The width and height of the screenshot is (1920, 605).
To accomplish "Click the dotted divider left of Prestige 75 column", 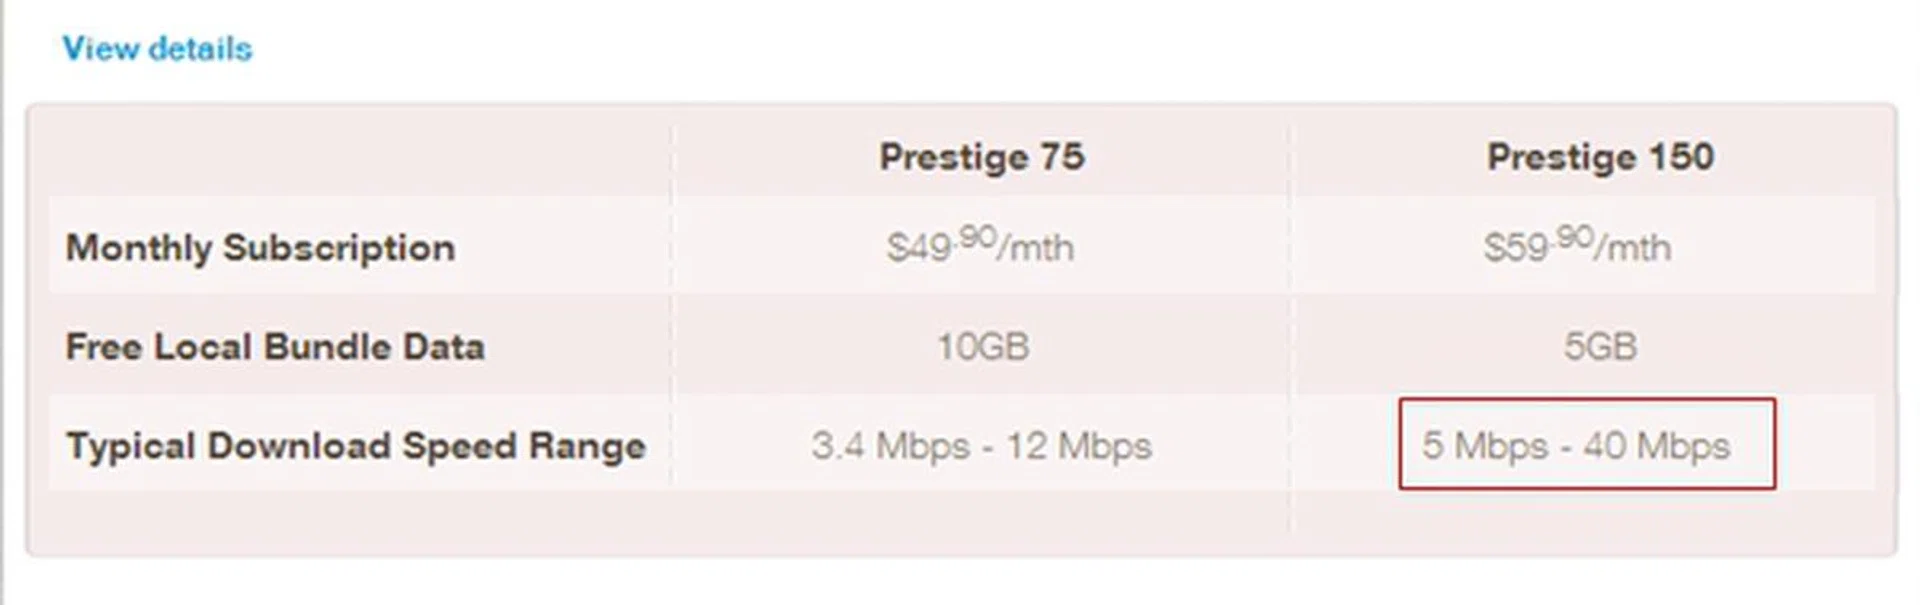I will [x=671, y=300].
